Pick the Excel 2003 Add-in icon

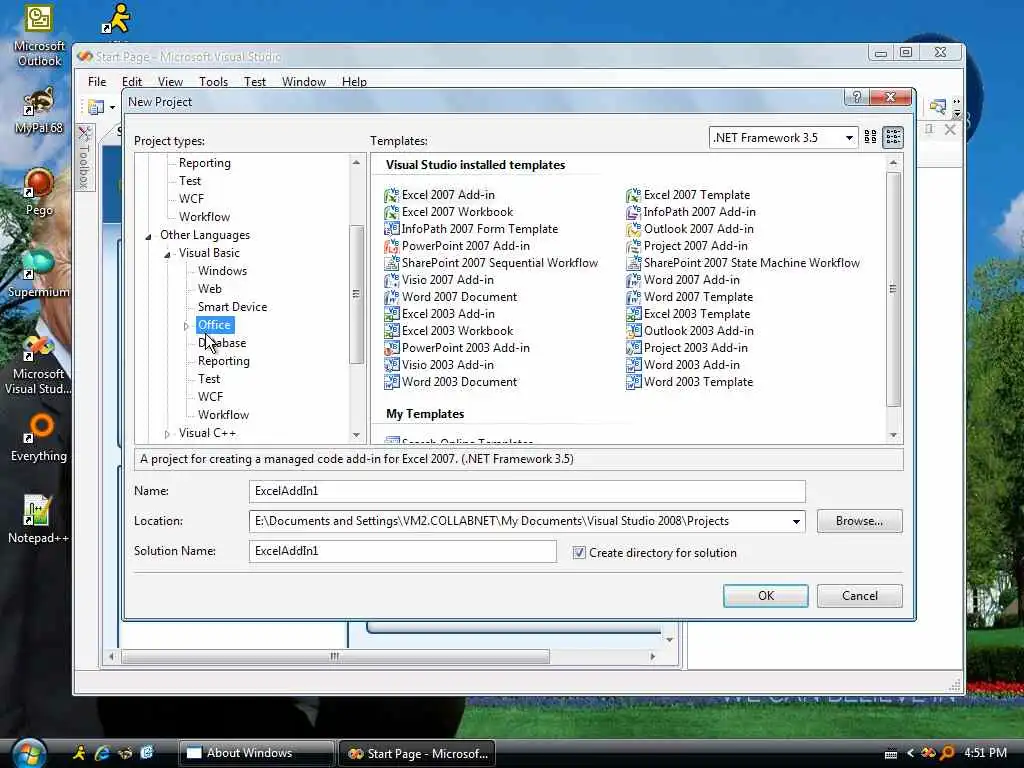391,313
